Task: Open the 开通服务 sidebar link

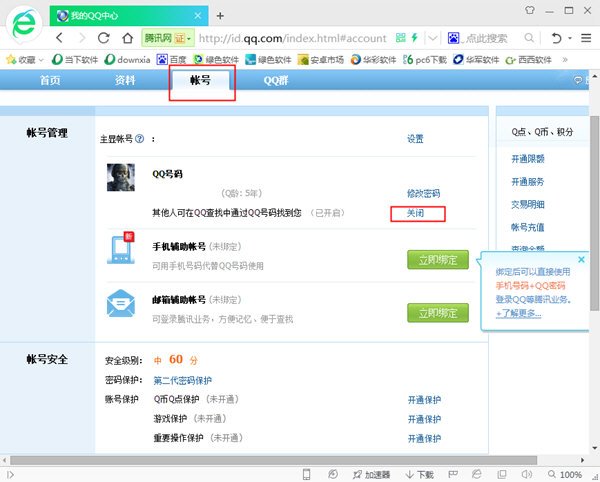Action: (x=528, y=182)
